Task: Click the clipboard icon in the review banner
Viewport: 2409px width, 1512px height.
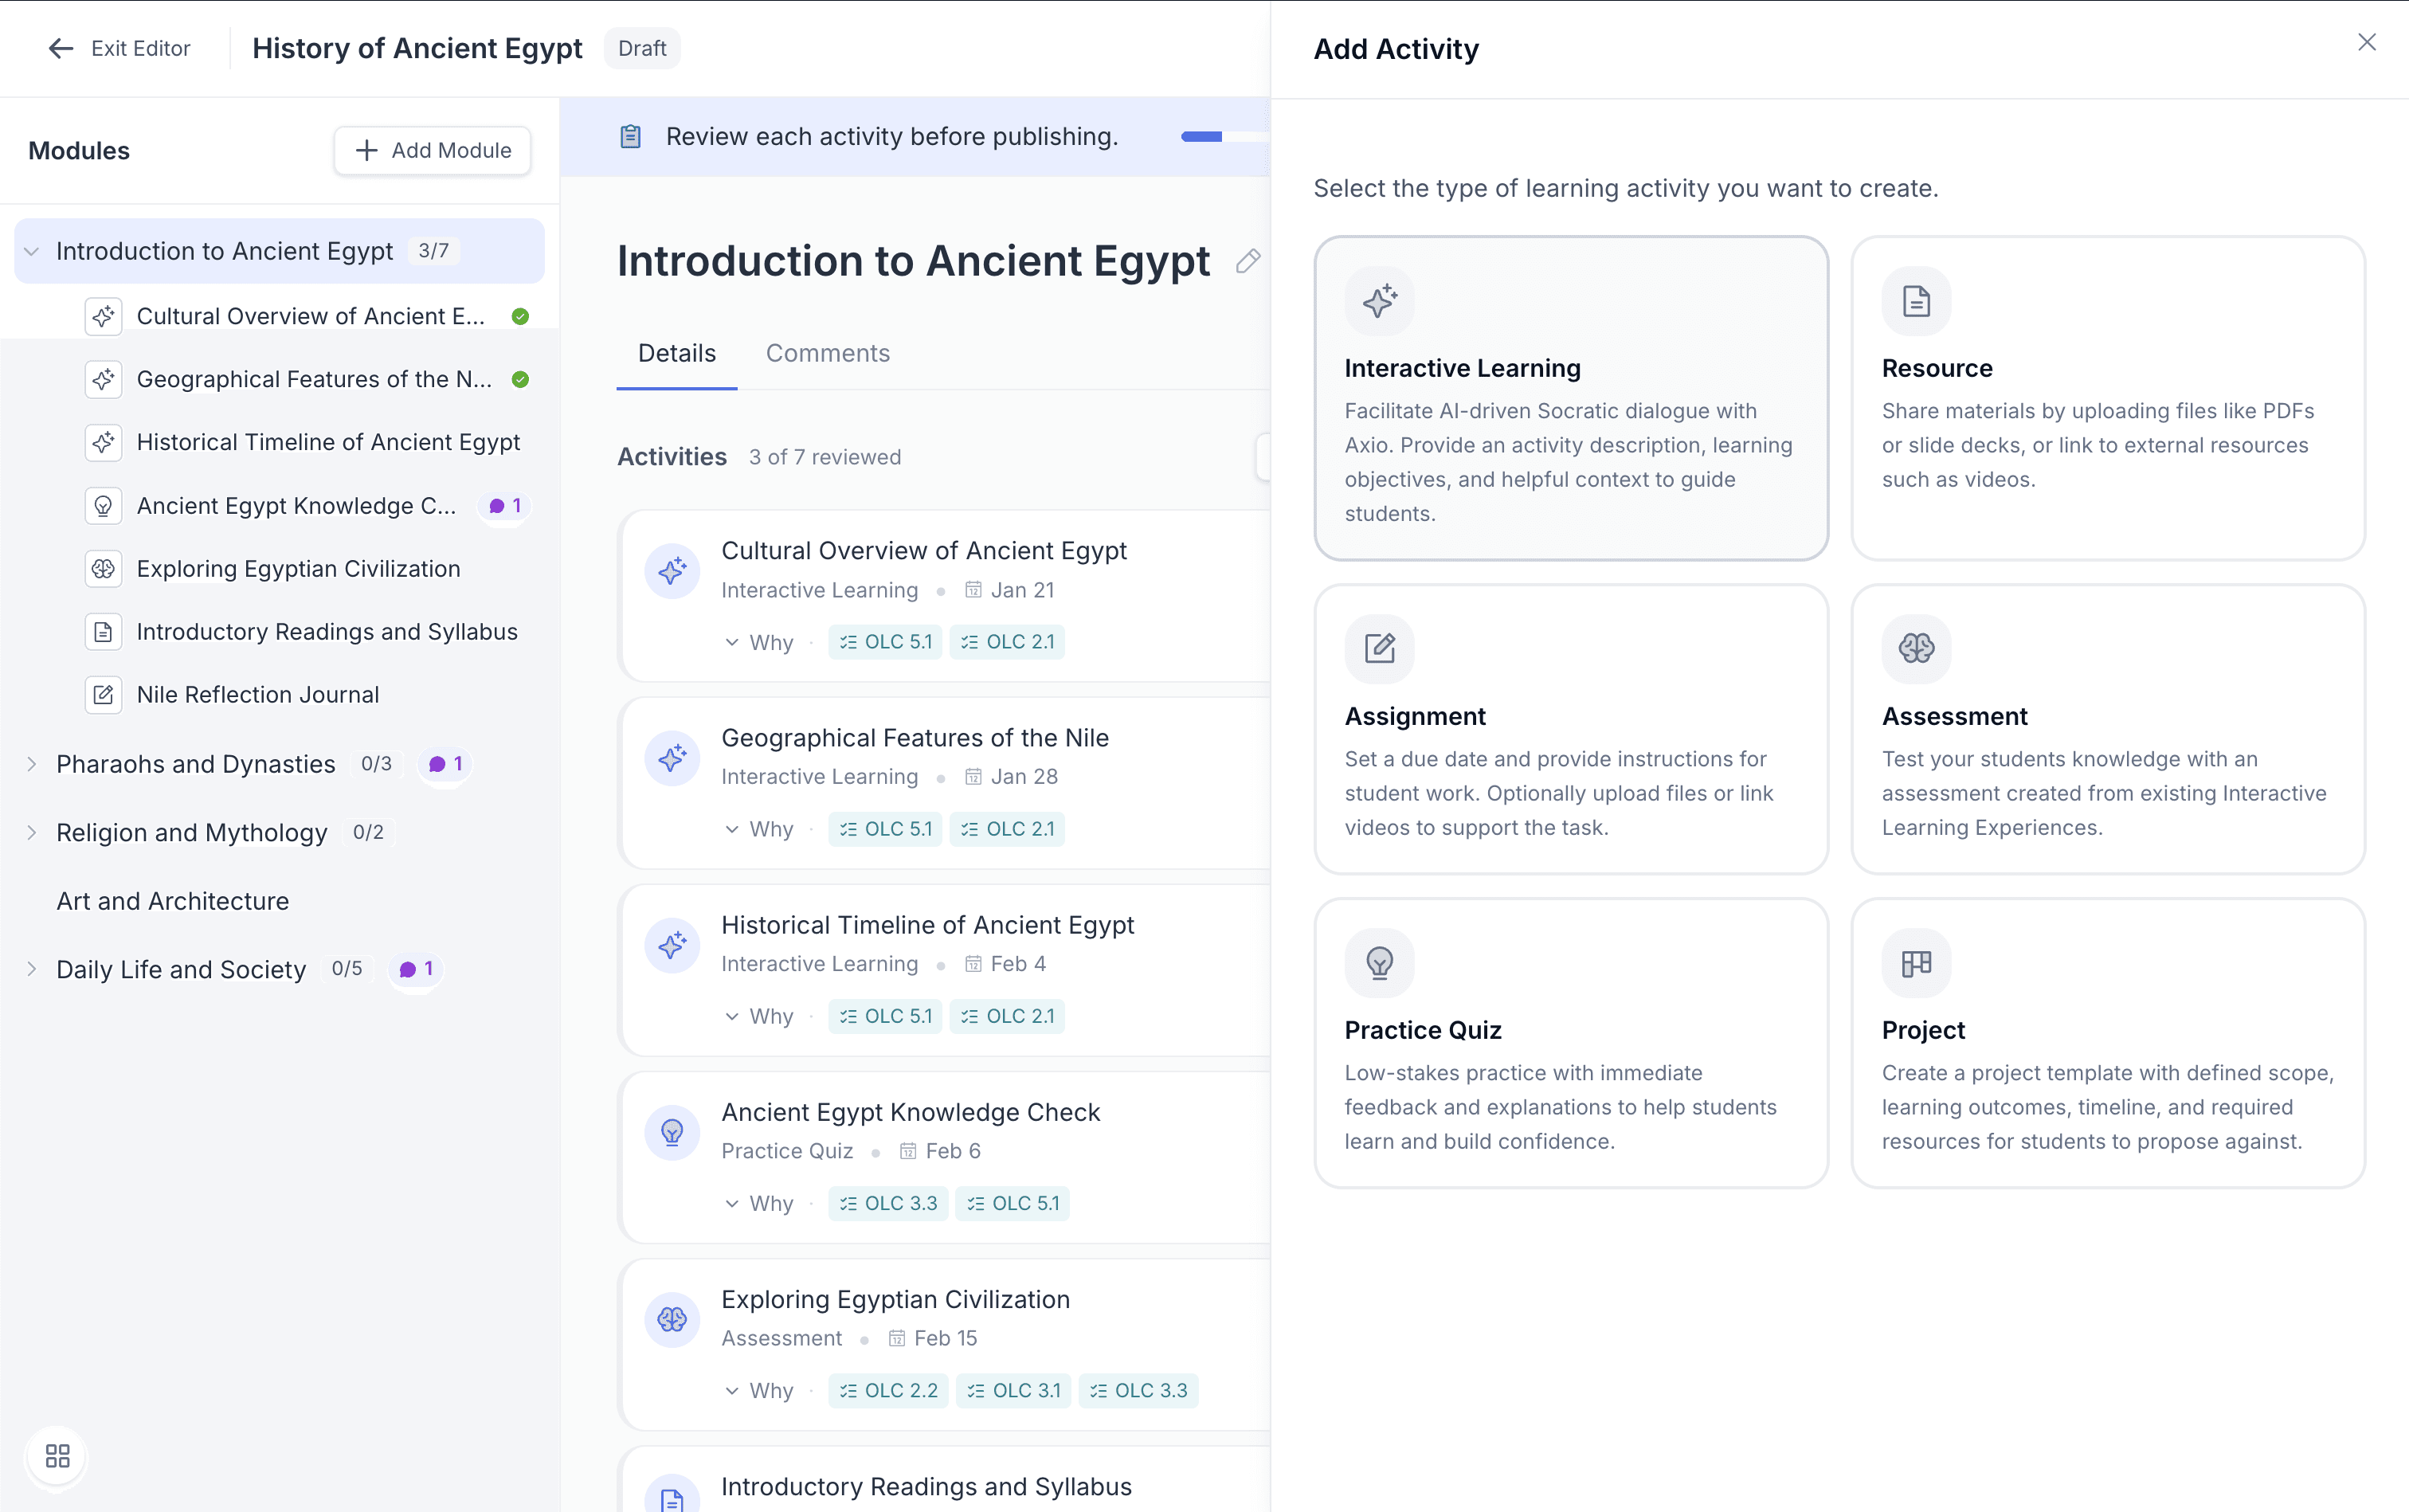Action: point(630,136)
